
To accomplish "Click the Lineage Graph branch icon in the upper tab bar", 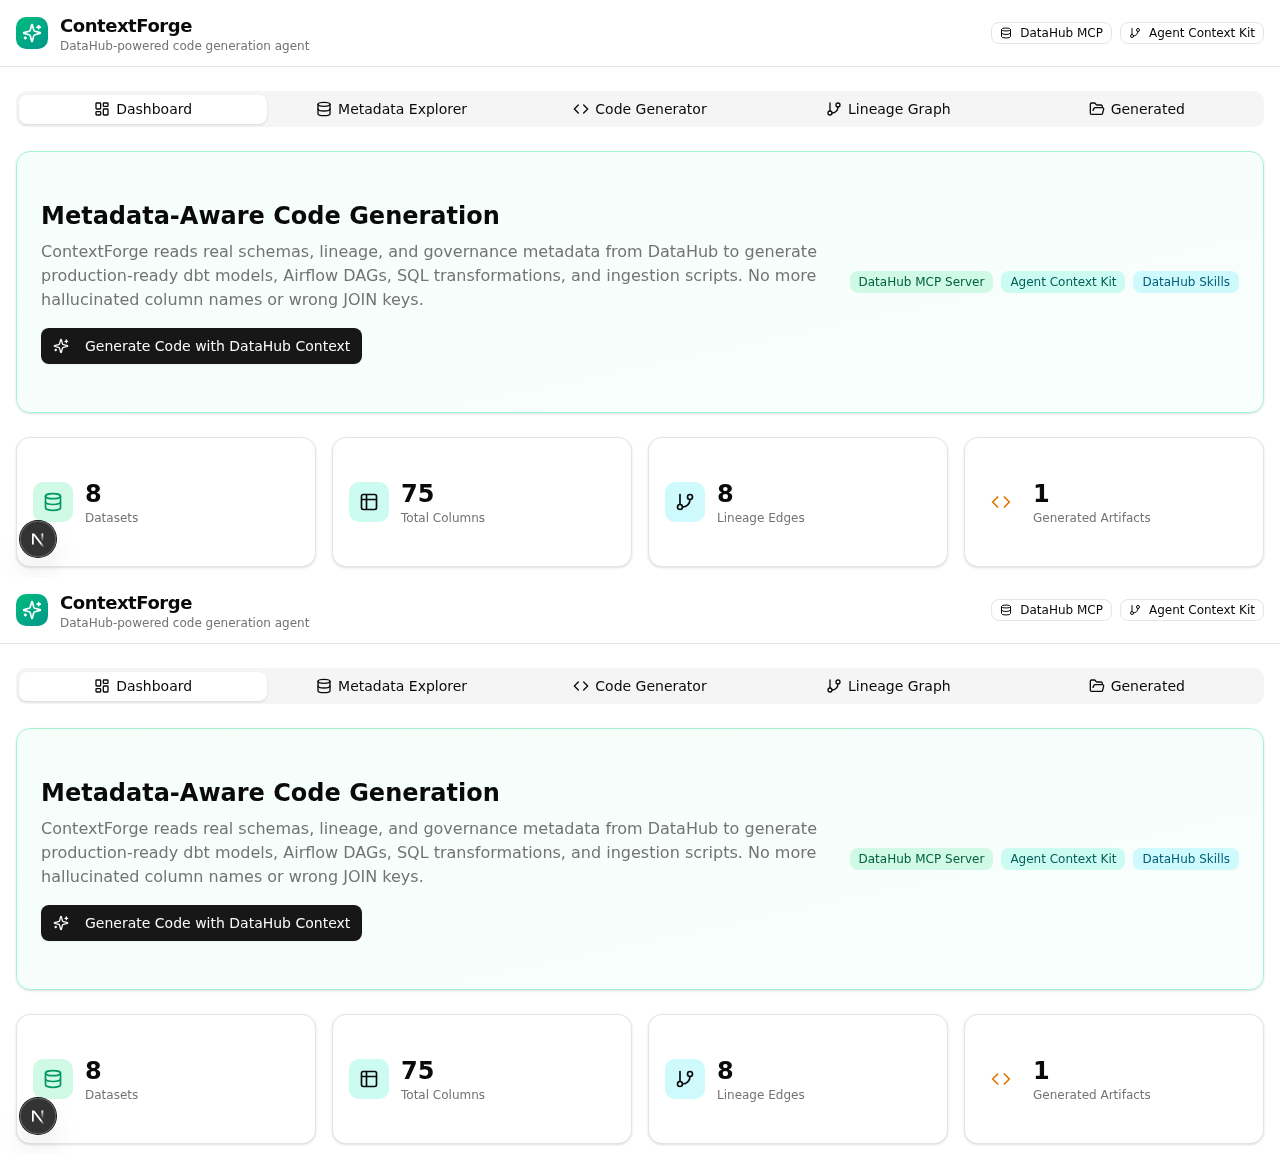I will tap(834, 109).
